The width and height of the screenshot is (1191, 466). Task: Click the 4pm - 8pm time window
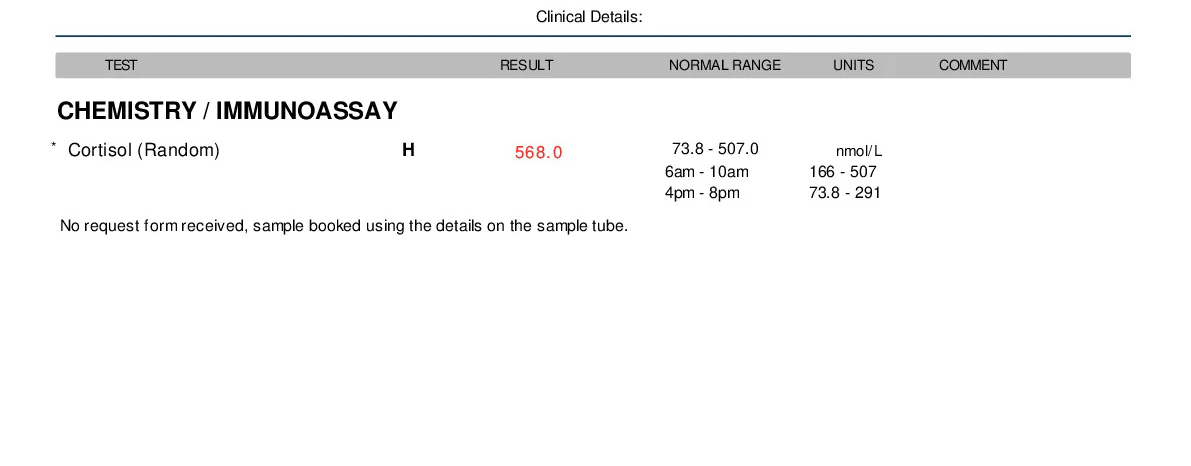tap(702, 193)
